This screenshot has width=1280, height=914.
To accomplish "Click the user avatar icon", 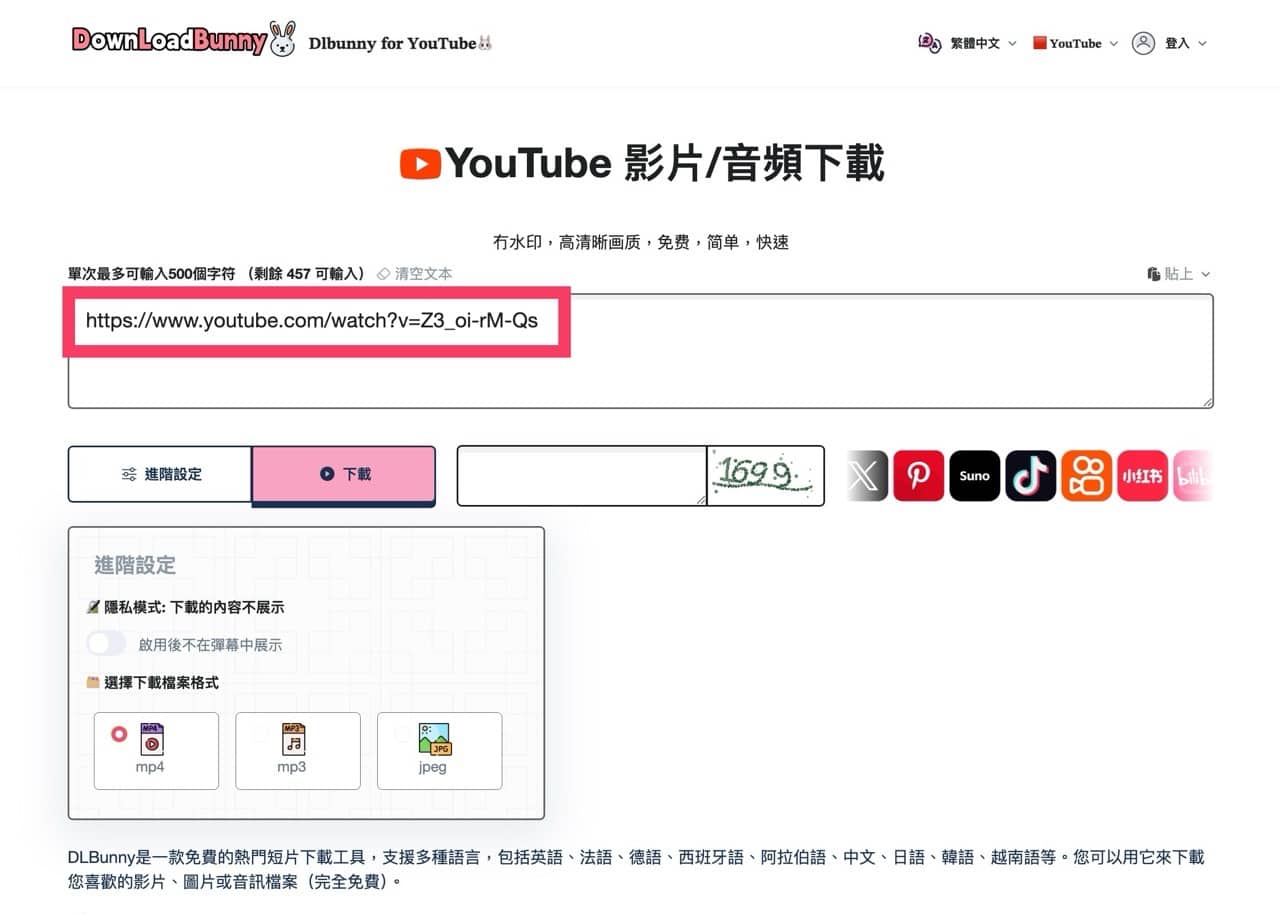I will coord(1143,43).
